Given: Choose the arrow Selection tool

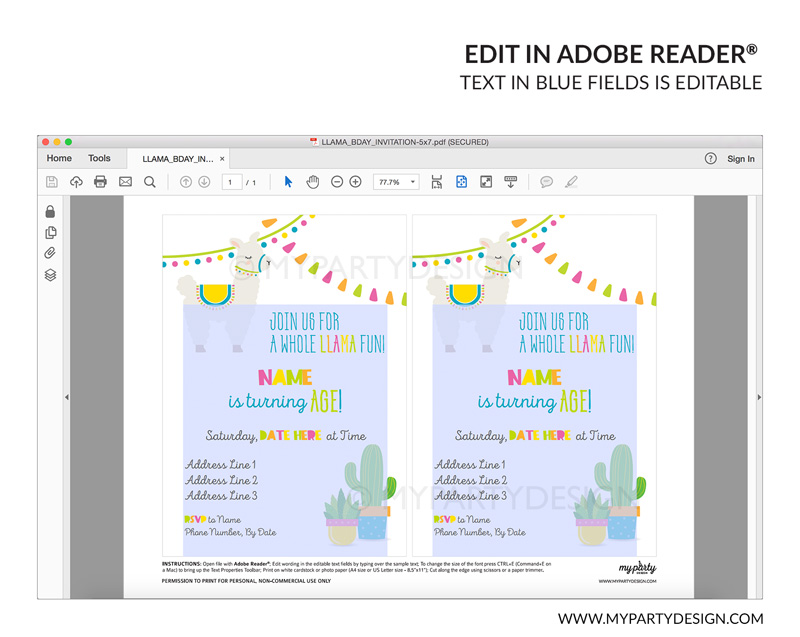Looking at the screenshot, I should [x=288, y=182].
